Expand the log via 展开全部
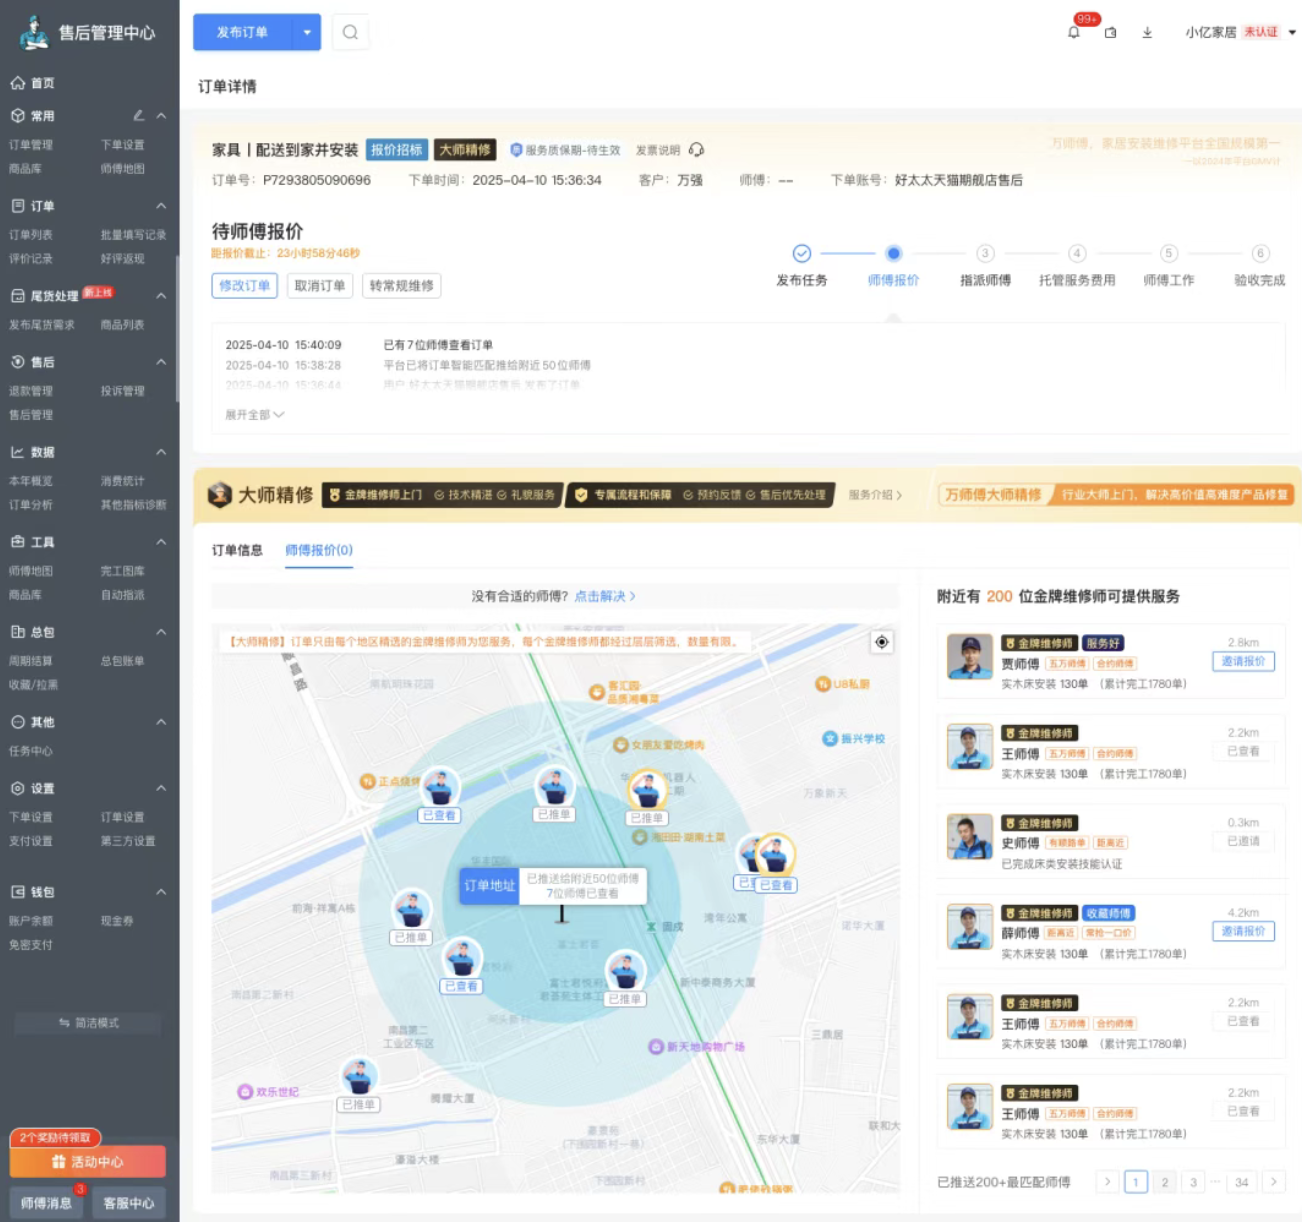 coord(254,414)
